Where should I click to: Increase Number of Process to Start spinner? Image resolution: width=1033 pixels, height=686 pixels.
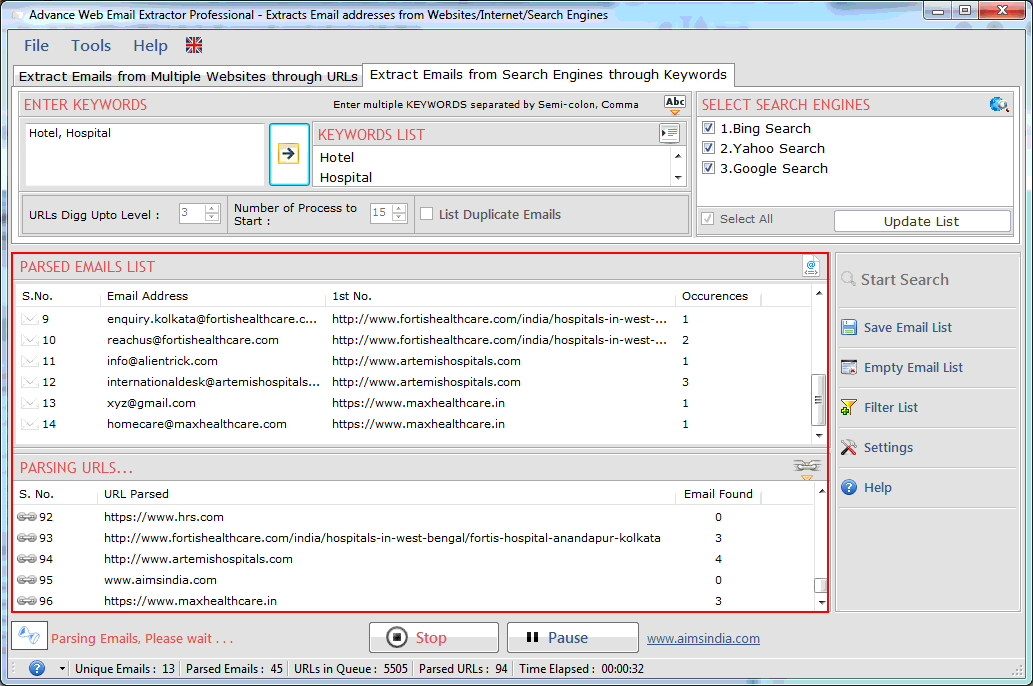click(399, 209)
